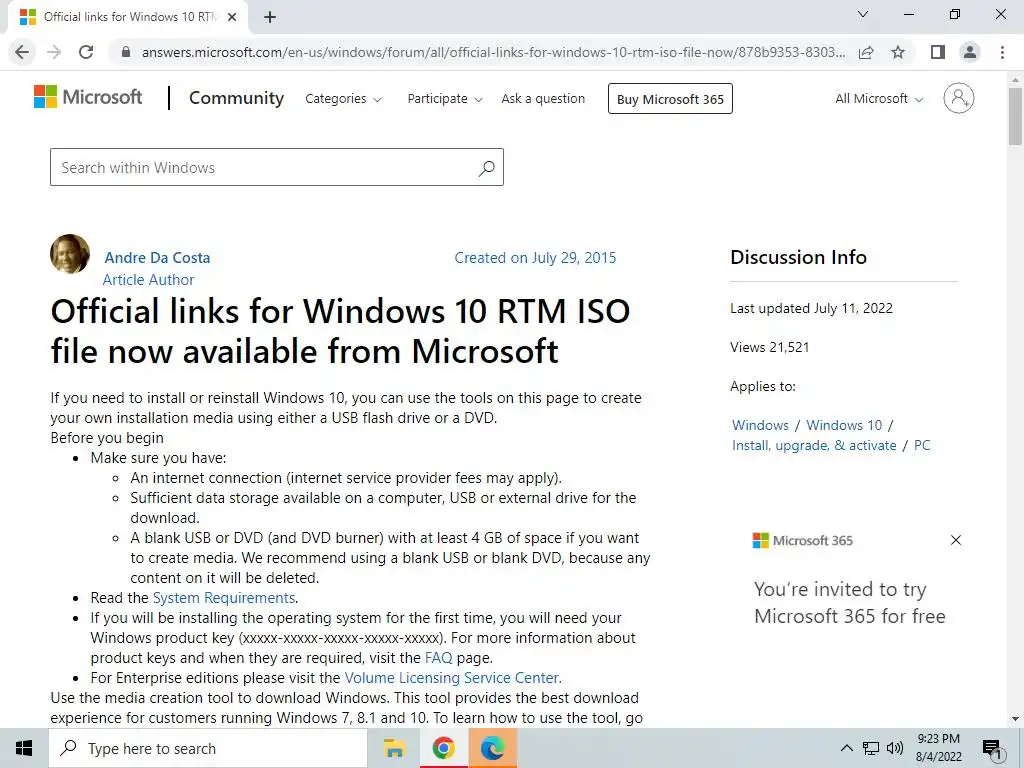
Task: Open Windows Start menu
Action: click(24, 748)
